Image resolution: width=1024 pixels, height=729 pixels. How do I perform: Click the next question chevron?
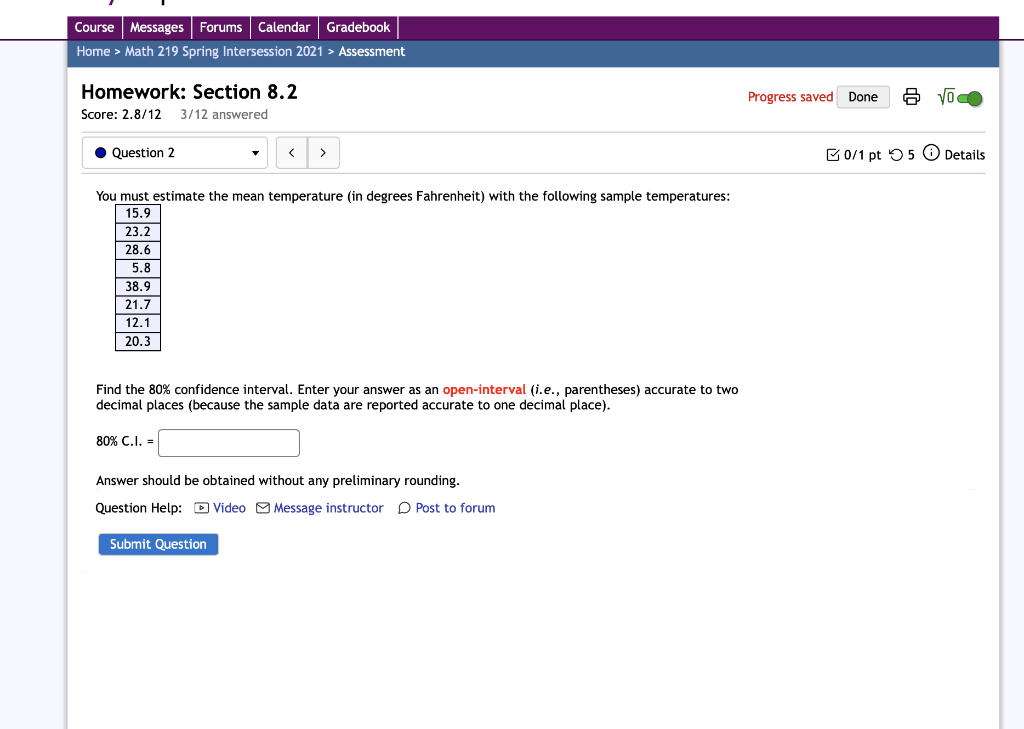click(x=323, y=152)
